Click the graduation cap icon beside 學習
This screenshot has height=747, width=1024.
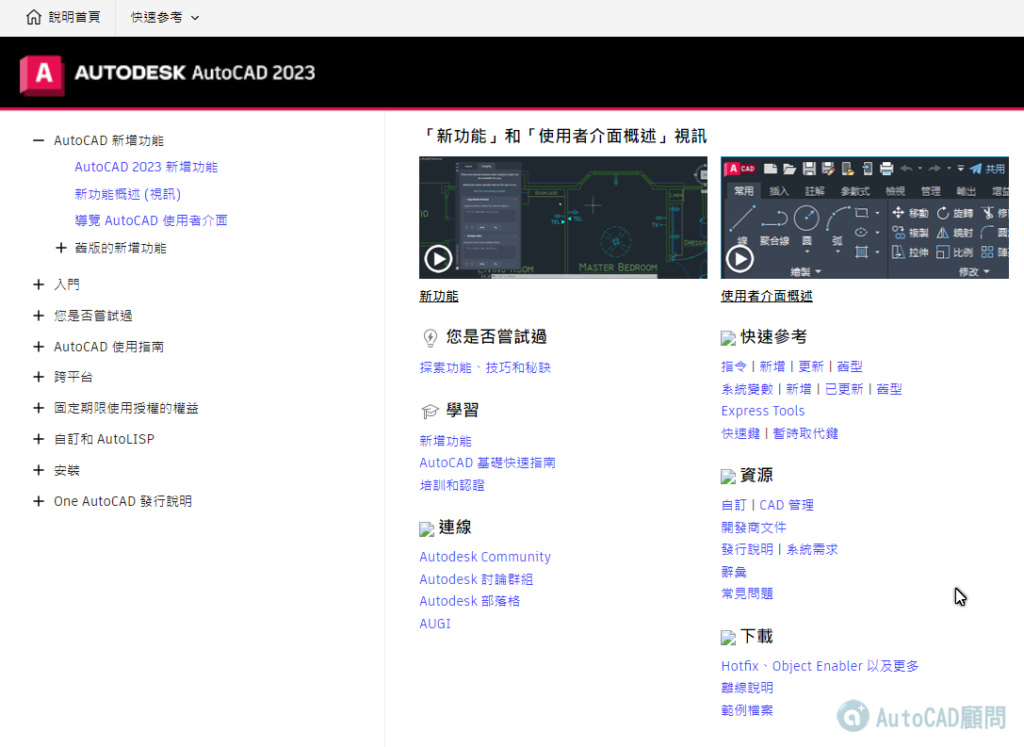tap(430, 411)
